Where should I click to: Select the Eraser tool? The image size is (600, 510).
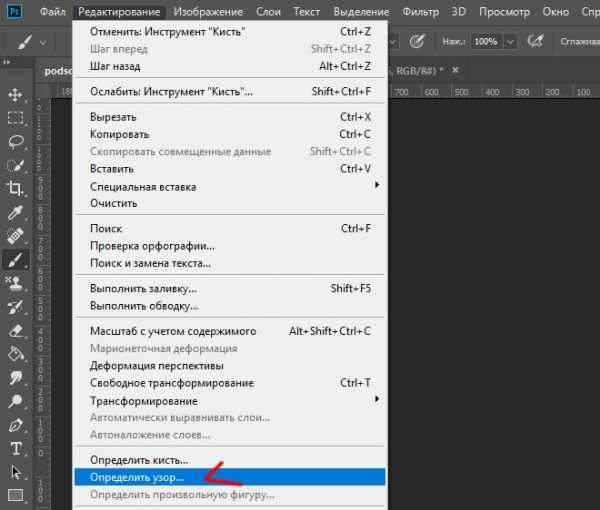pyautogui.click(x=16, y=330)
